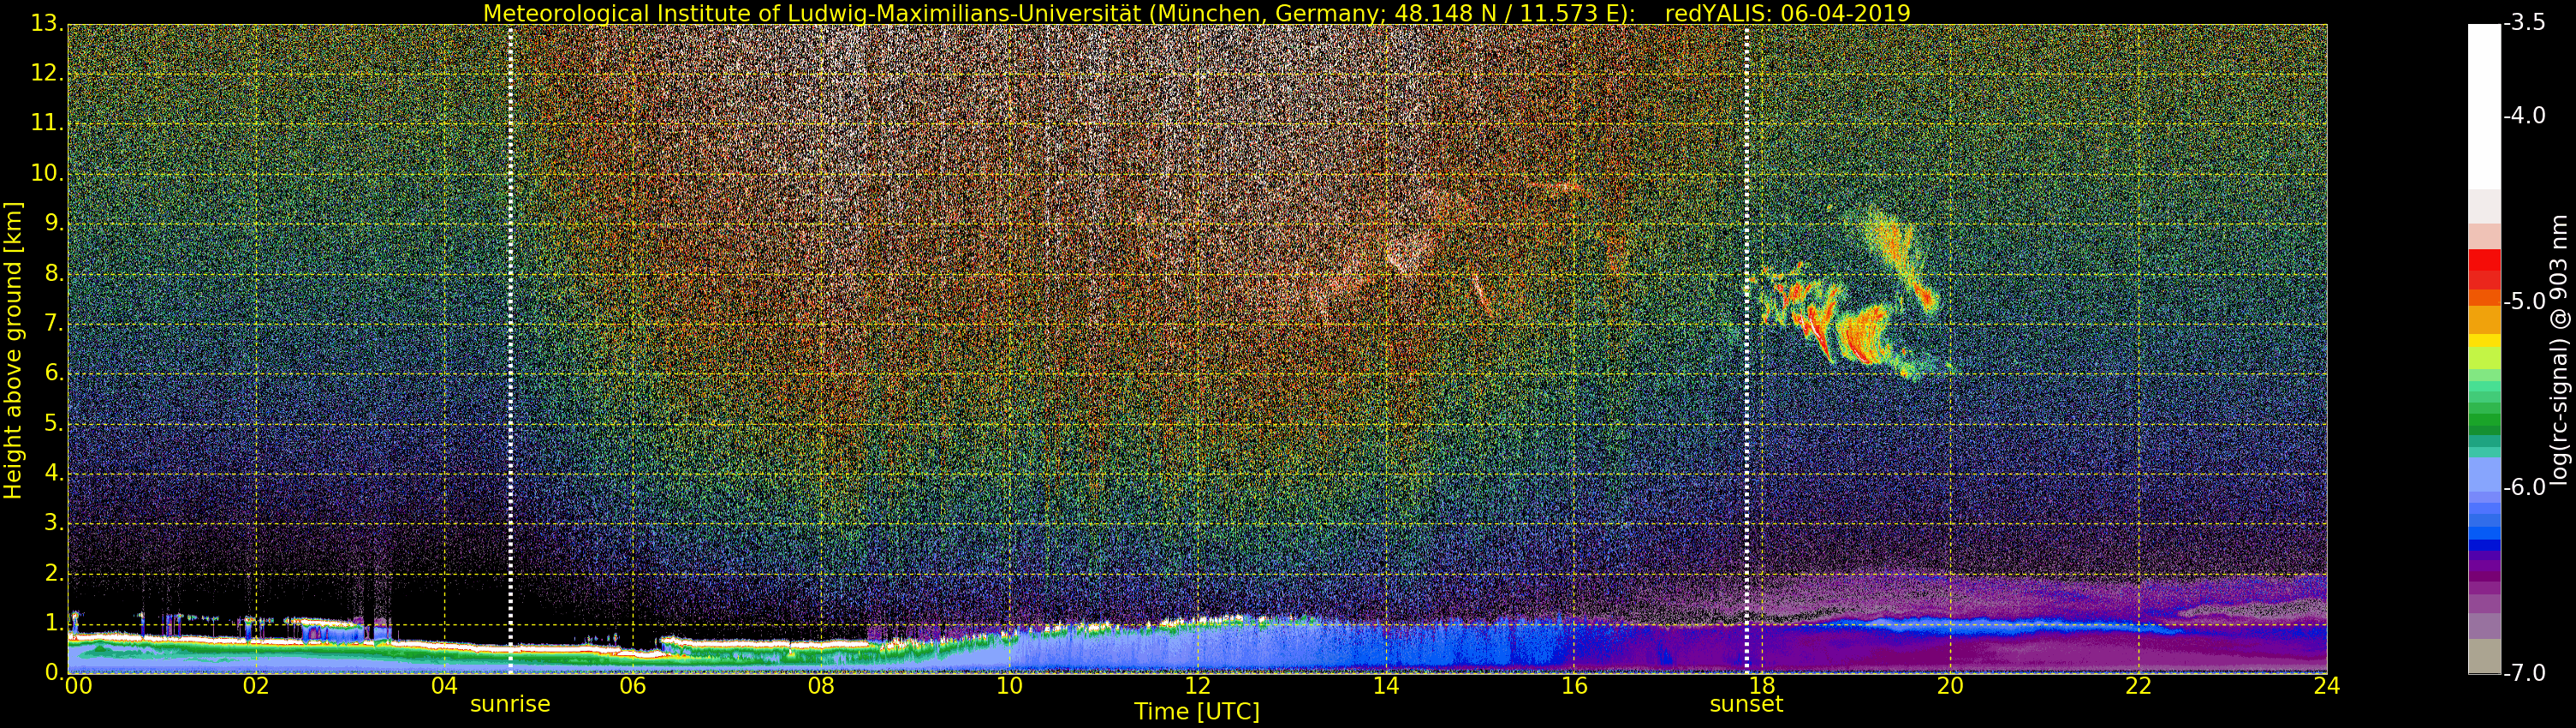Click the '18' tick on the time axis
The height and width of the screenshot is (728, 2576).
1762,686
